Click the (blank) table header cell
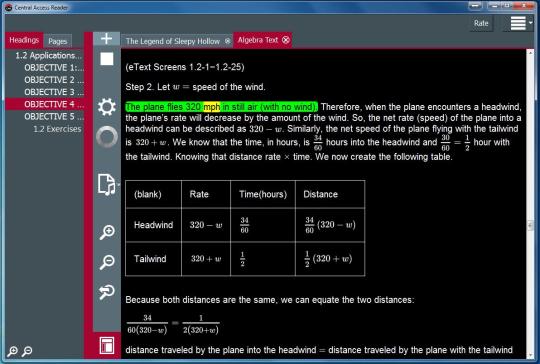Screen dimensions: 540x364 154,194
